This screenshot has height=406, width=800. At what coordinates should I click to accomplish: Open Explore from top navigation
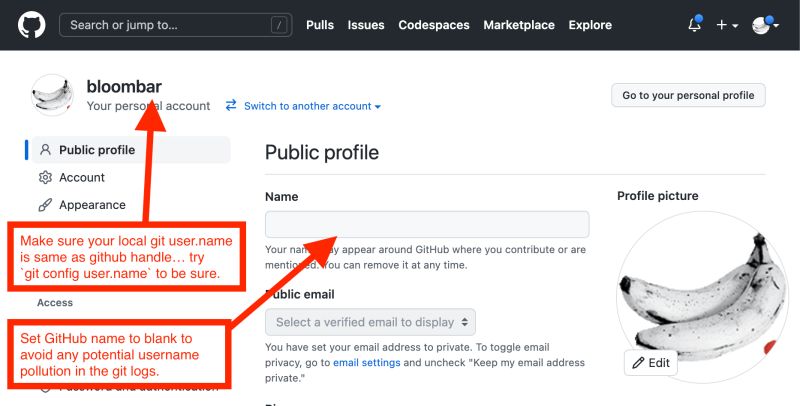(x=590, y=25)
